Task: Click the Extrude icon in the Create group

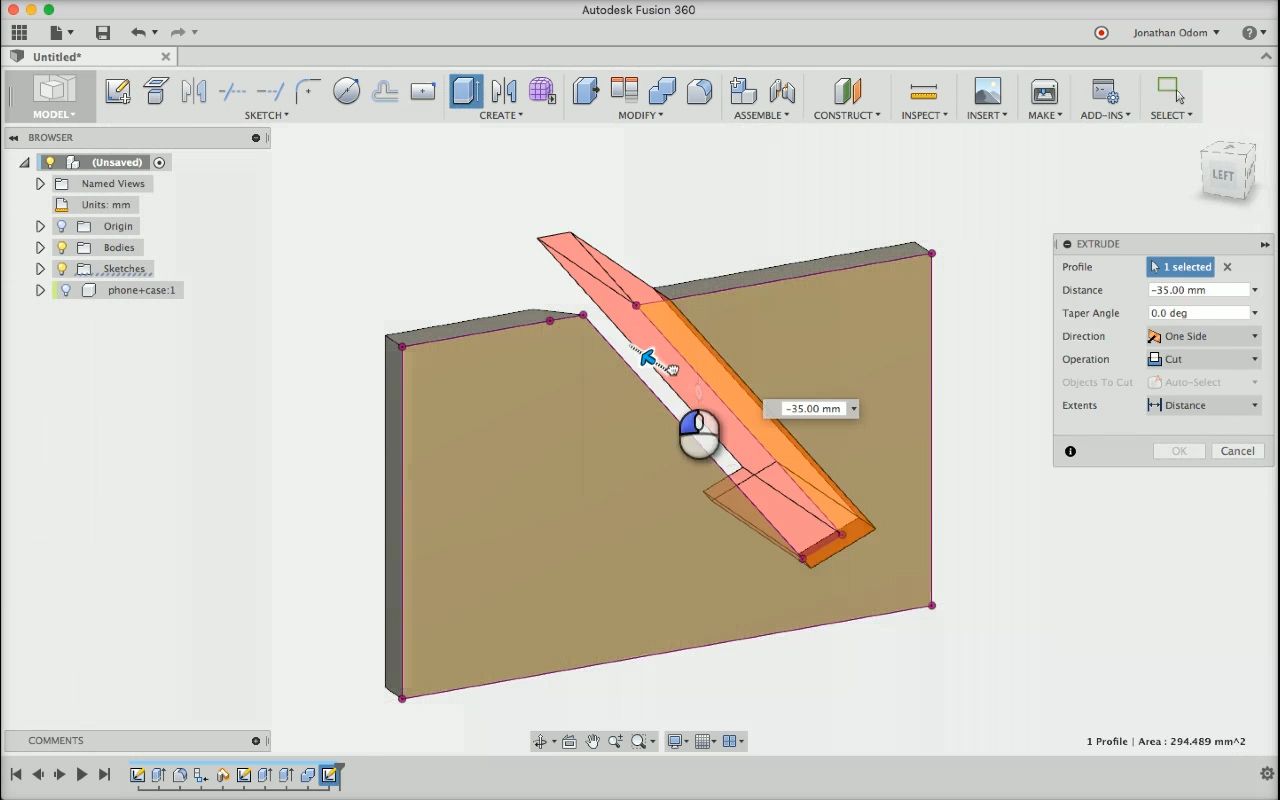Action: (x=466, y=91)
